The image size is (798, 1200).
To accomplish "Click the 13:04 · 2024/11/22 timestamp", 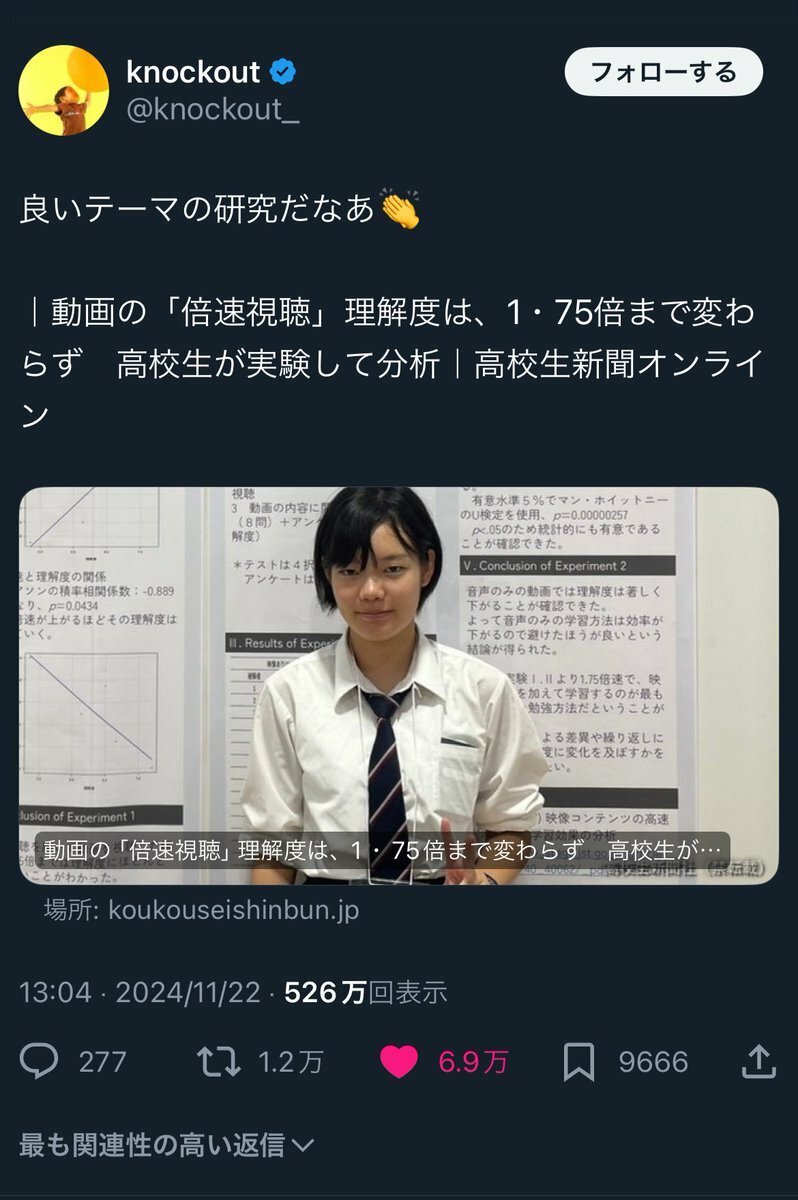I will pyautogui.click(x=140, y=992).
